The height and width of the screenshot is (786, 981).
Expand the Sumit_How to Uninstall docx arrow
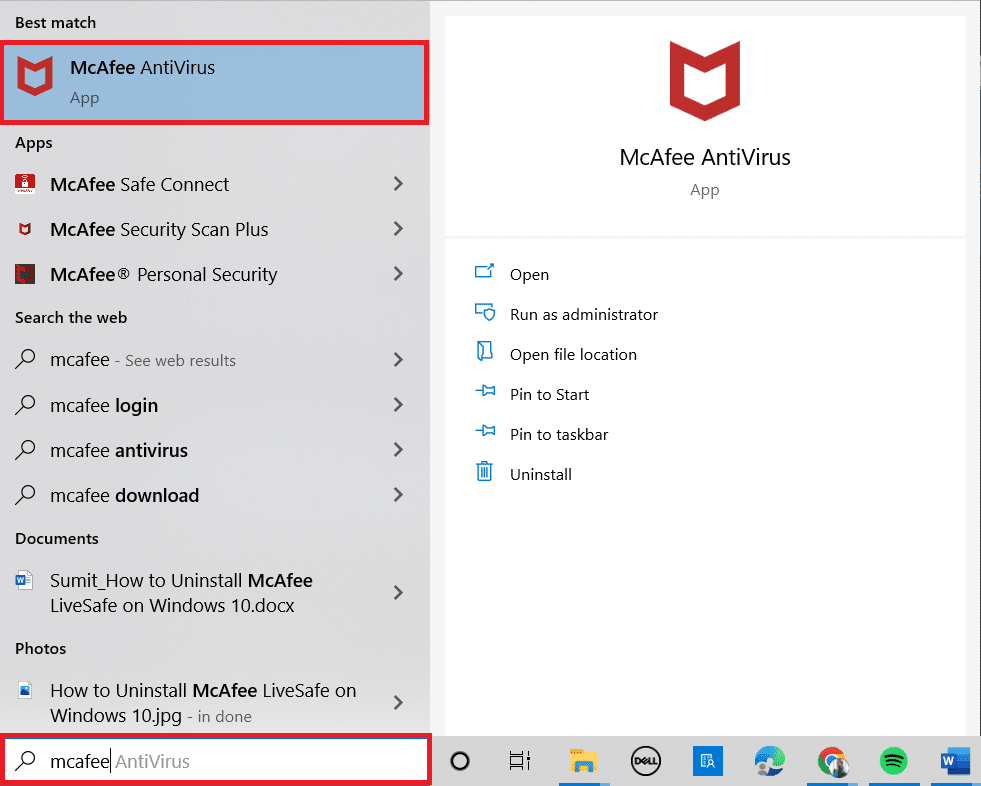click(398, 593)
